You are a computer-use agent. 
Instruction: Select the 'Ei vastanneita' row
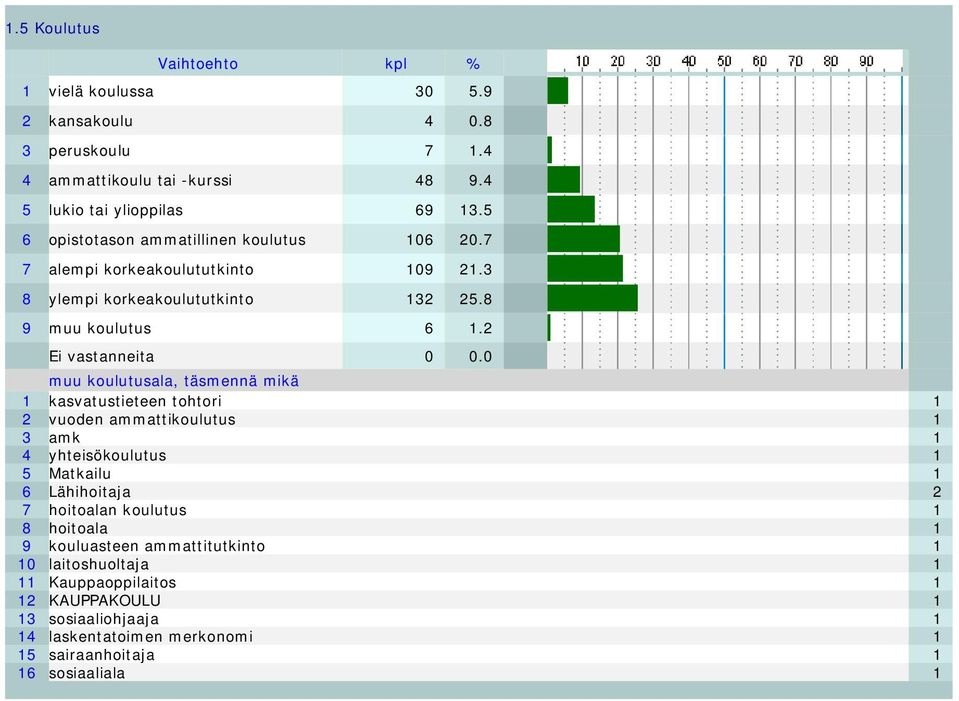(x=457, y=357)
